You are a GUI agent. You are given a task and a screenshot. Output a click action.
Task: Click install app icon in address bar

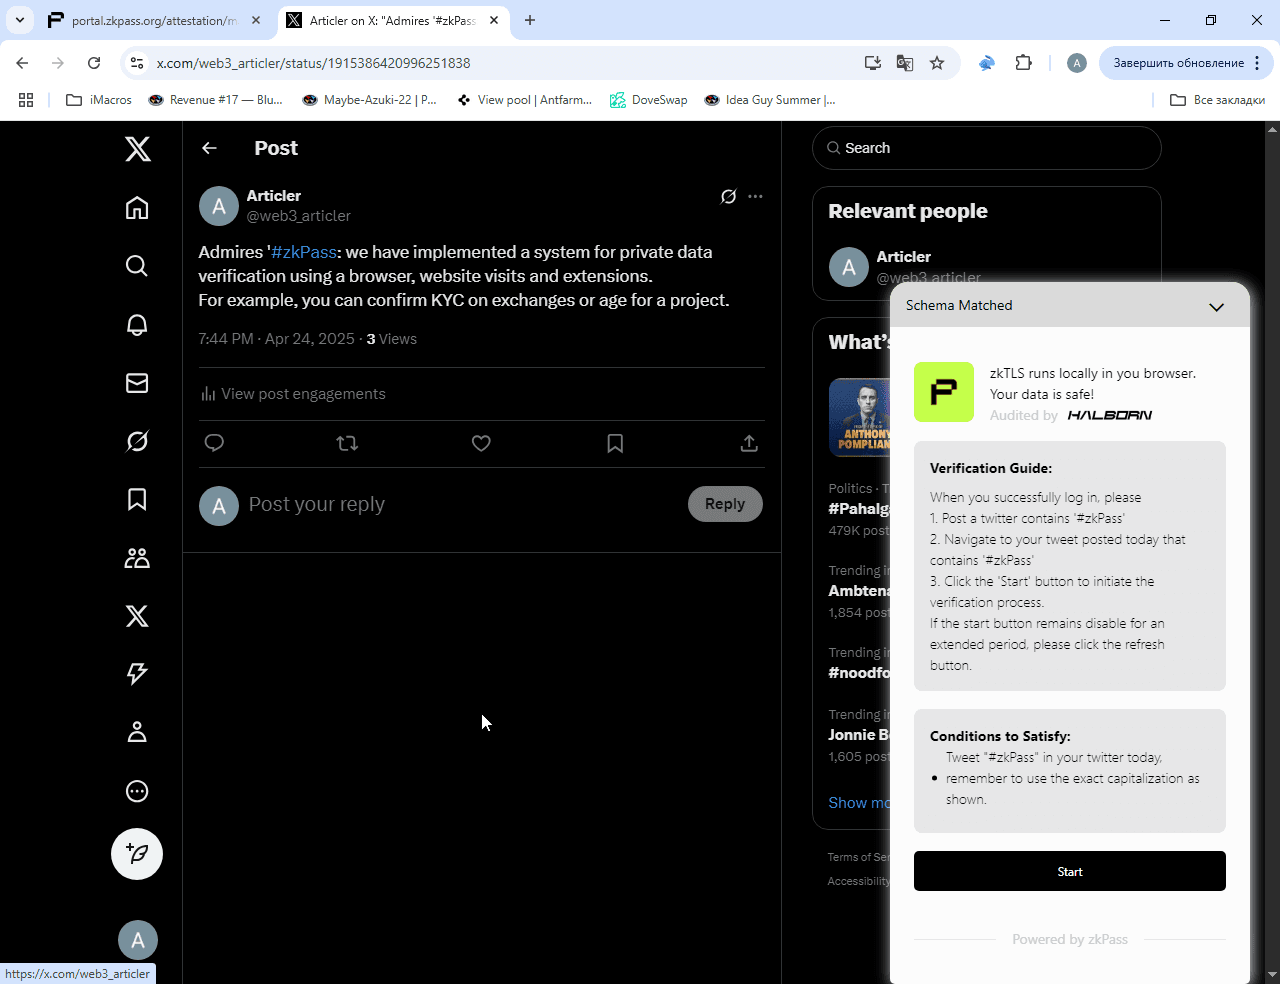pyautogui.click(x=873, y=63)
